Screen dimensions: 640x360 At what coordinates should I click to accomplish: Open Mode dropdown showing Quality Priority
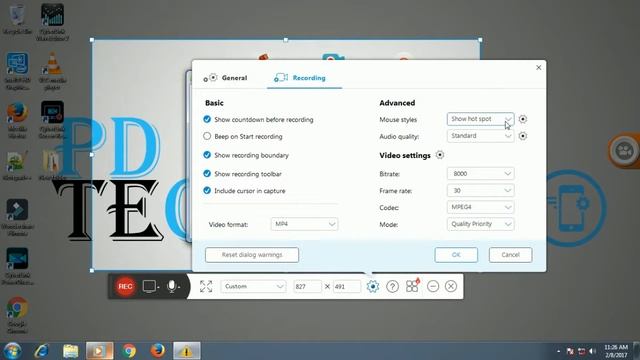[x=480, y=224]
